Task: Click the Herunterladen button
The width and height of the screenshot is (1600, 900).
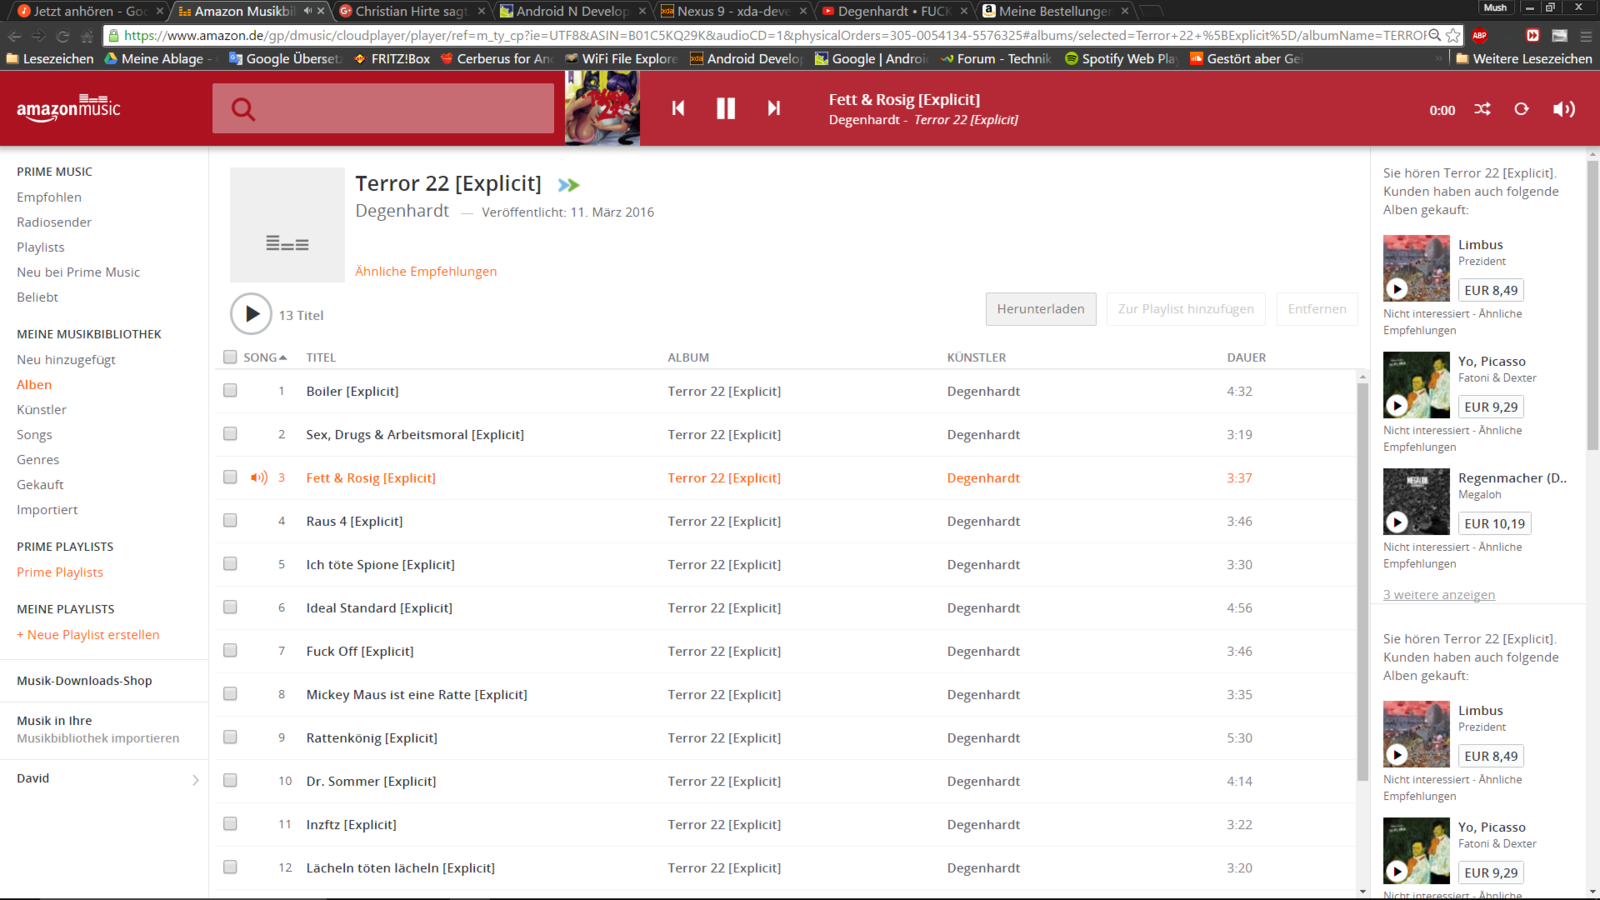Action: (1040, 309)
